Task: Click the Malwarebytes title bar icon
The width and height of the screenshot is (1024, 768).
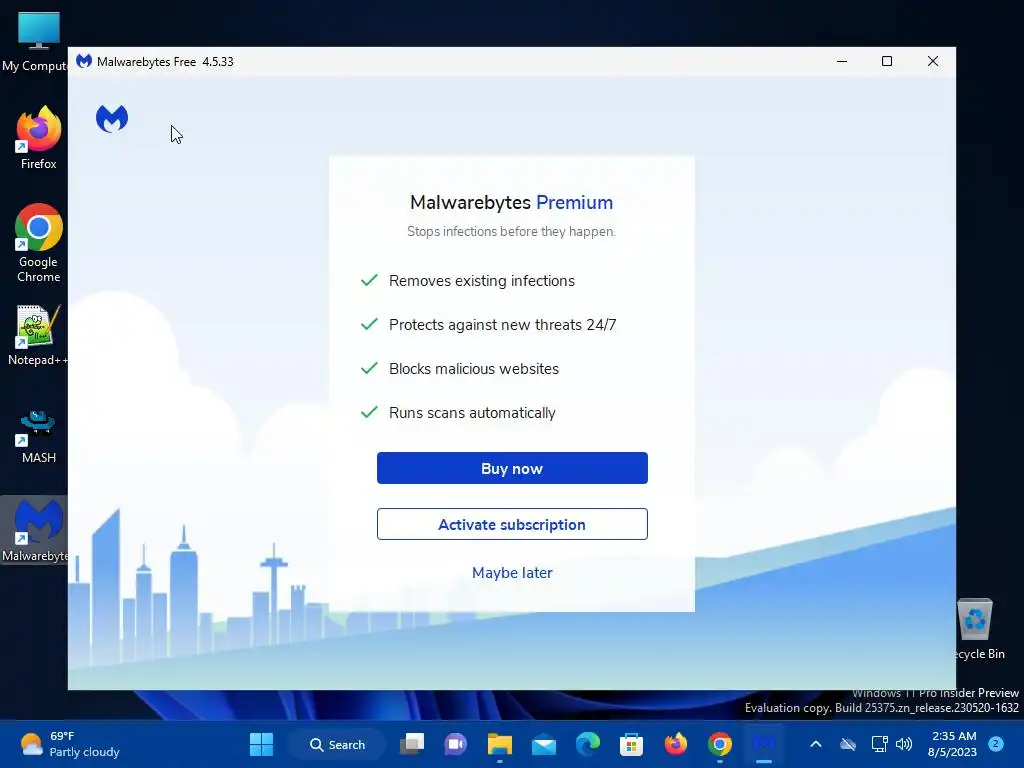Action: point(84,61)
